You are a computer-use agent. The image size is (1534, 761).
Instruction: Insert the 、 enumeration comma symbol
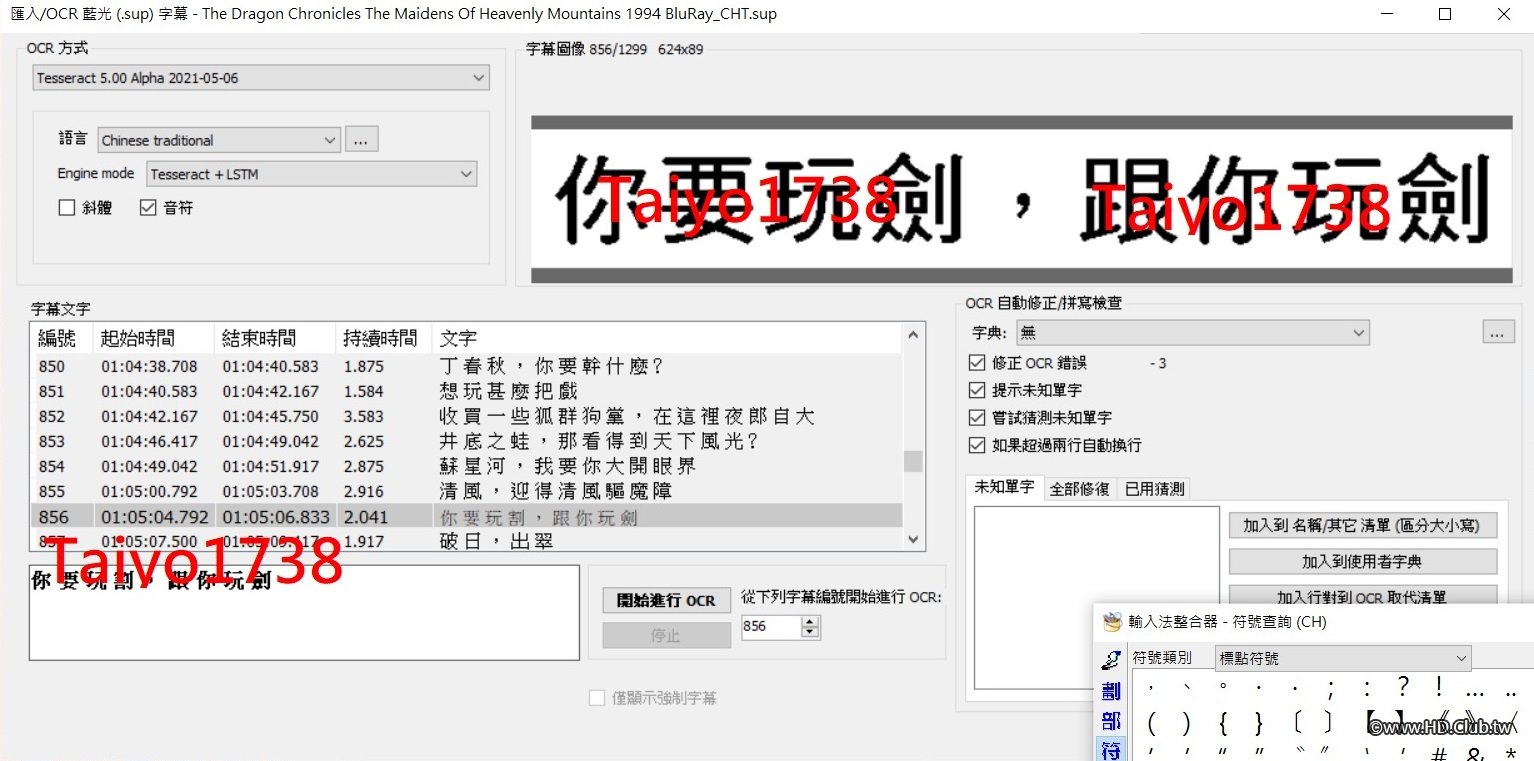[1187, 688]
